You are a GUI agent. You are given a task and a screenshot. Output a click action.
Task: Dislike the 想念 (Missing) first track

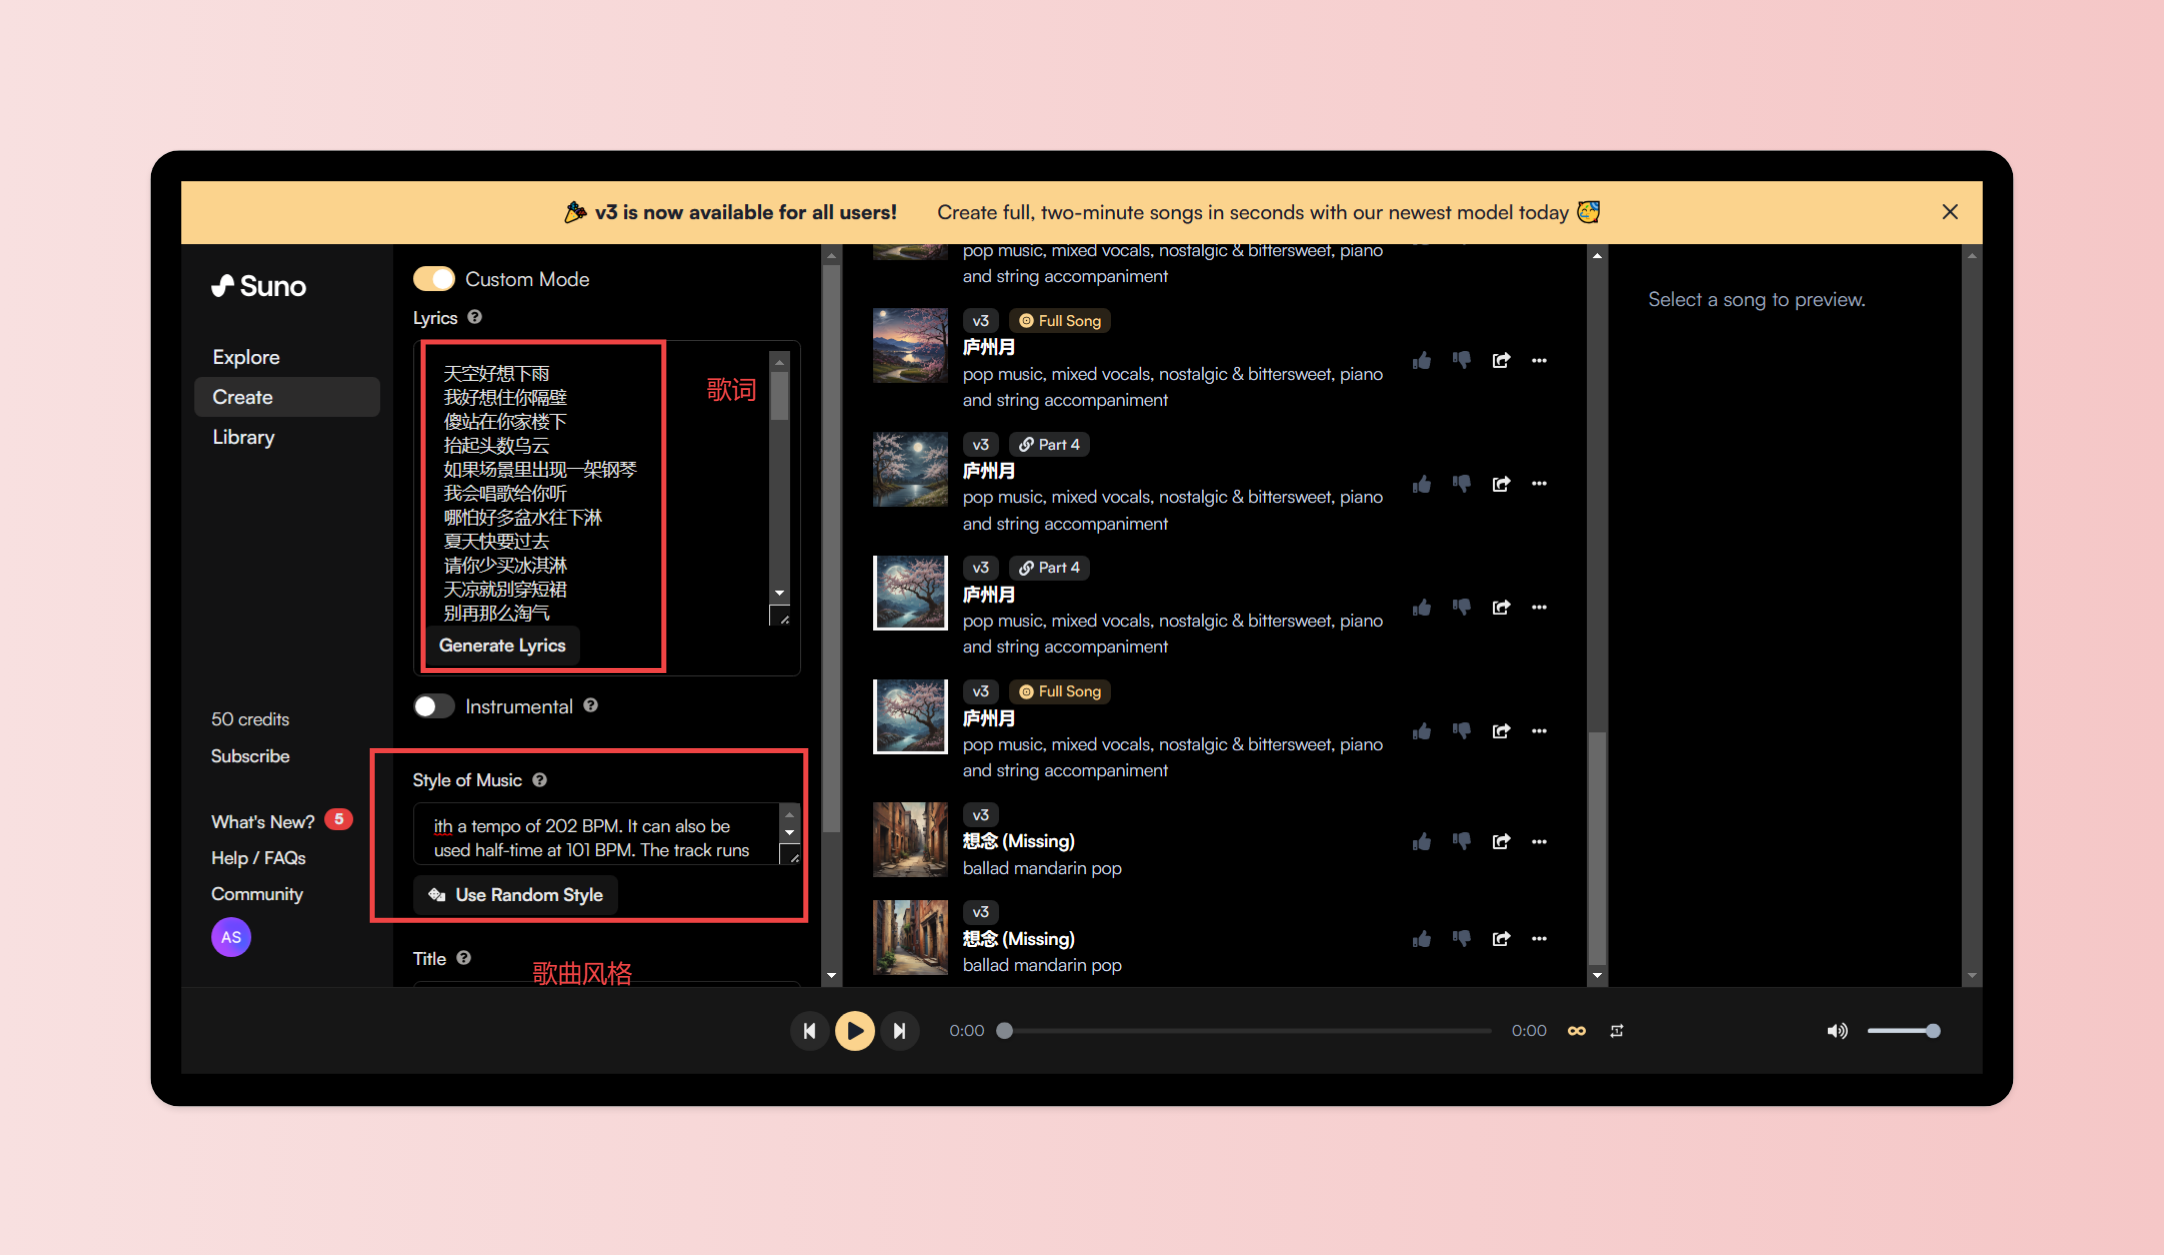[x=1461, y=841]
